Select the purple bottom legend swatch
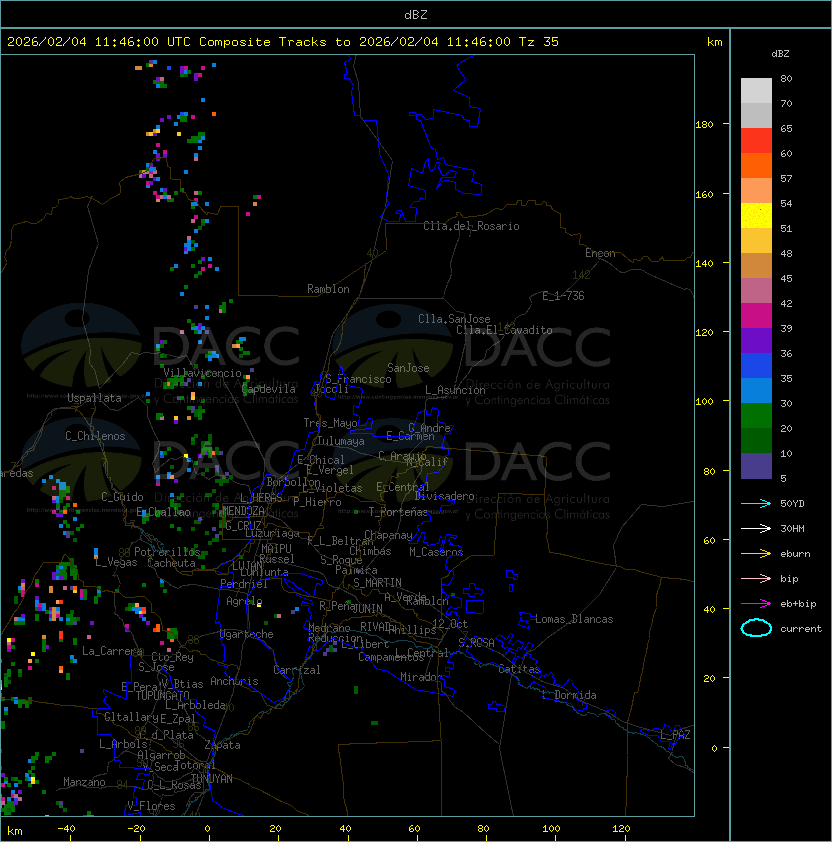The height and width of the screenshot is (842, 832). (x=756, y=466)
